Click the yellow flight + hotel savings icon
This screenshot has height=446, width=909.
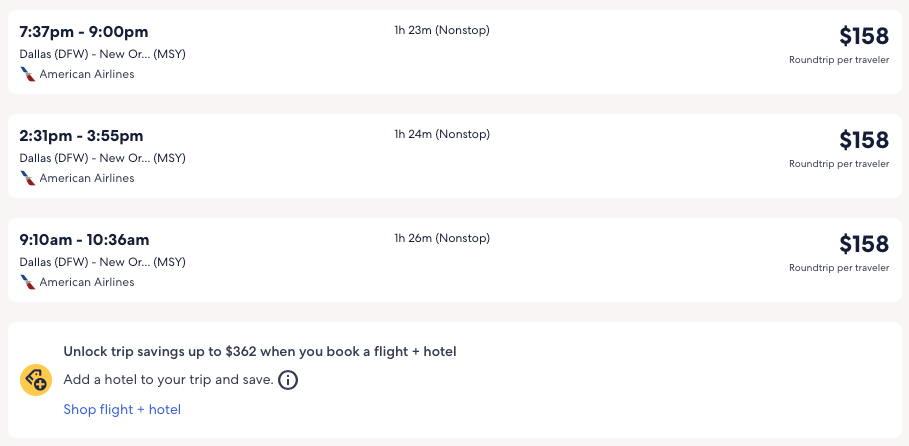(36, 380)
